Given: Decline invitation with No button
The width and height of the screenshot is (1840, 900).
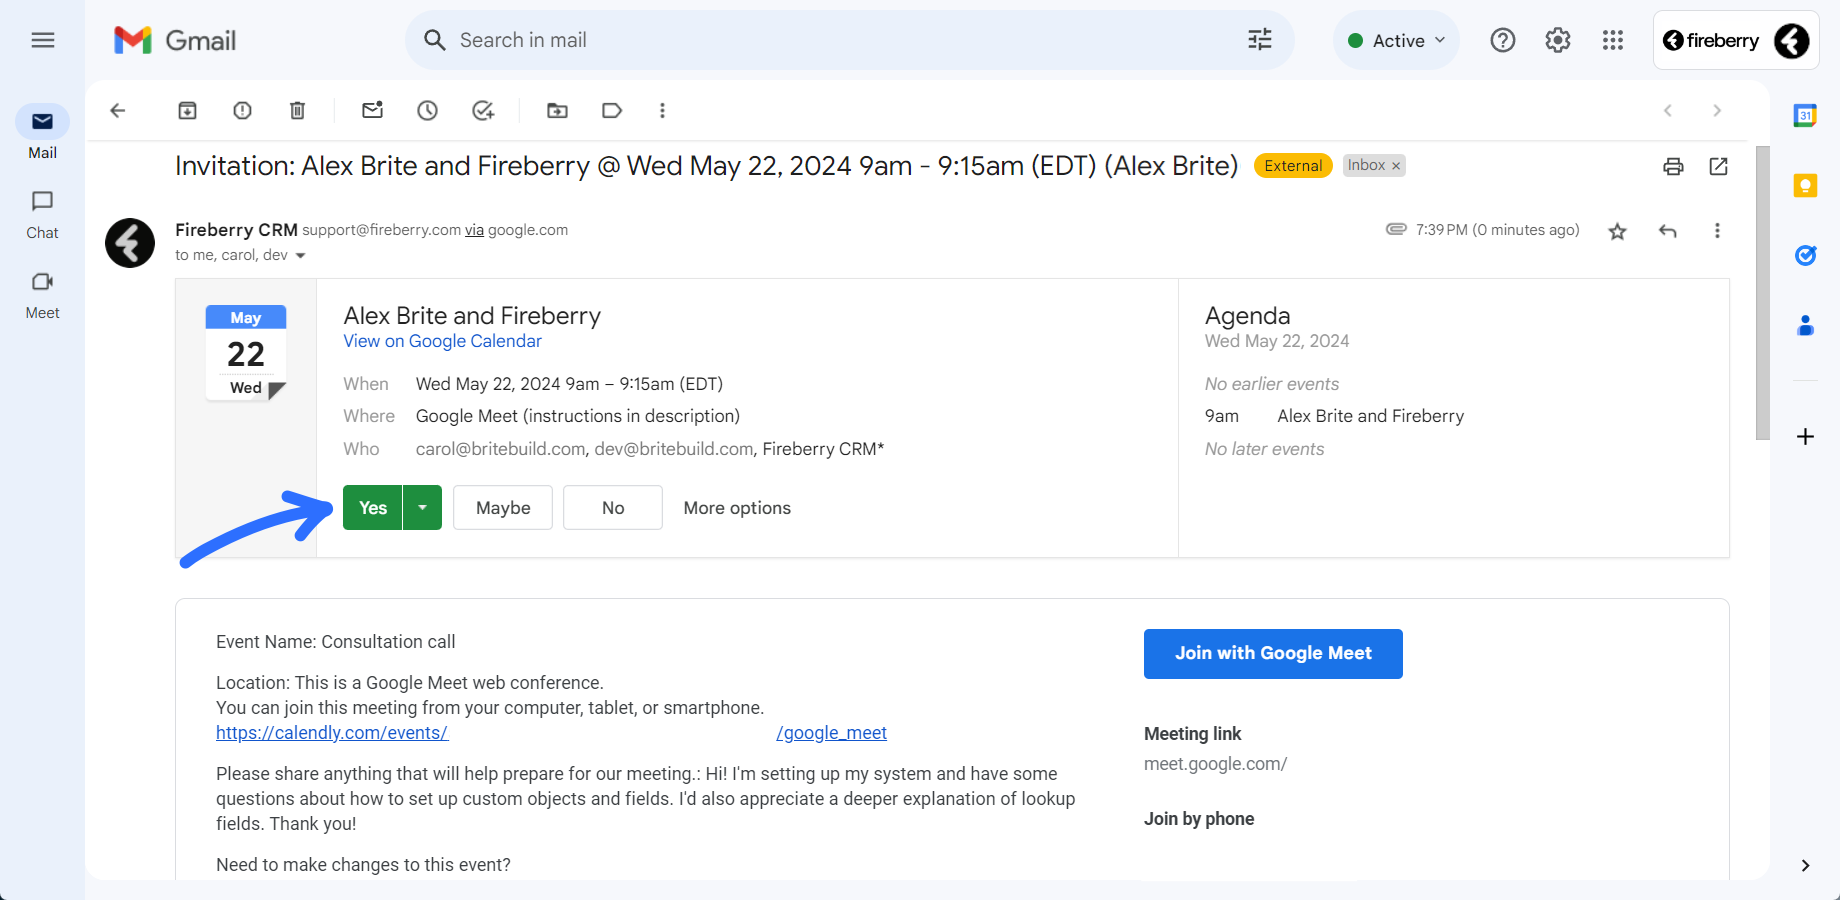Looking at the screenshot, I should (x=613, y=508).
